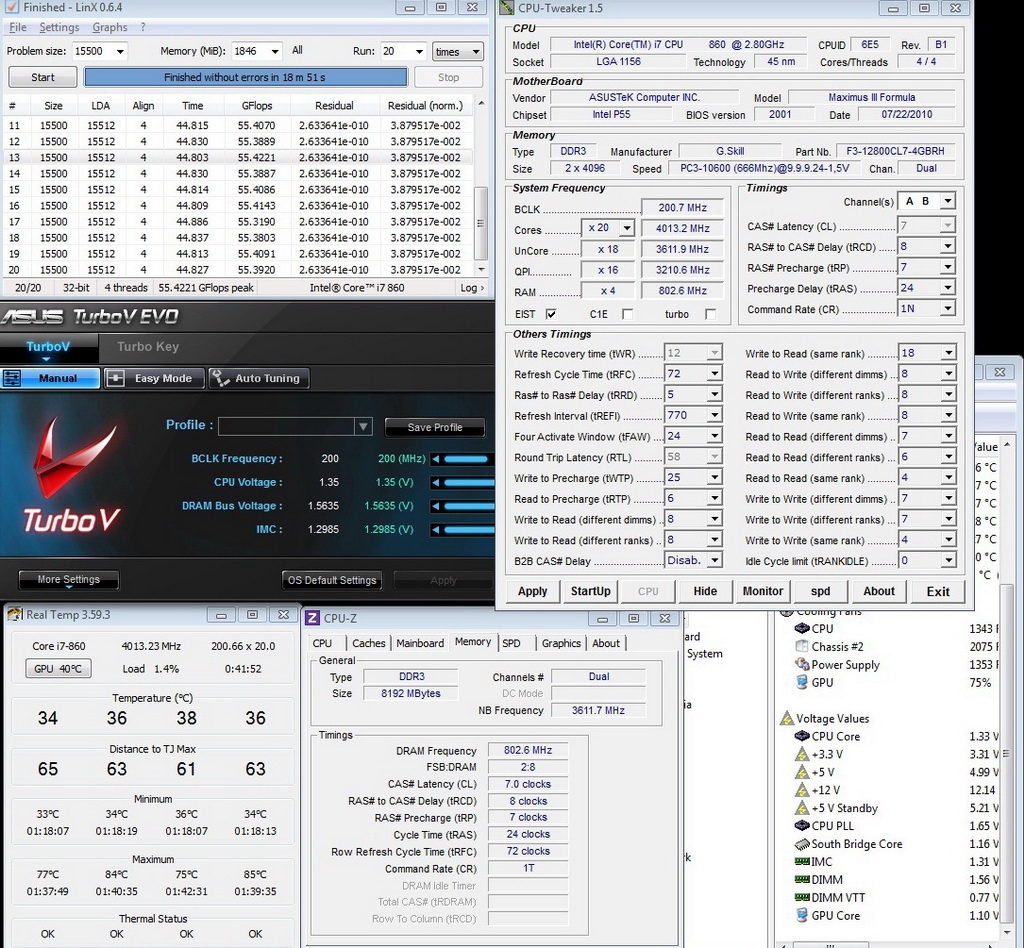Click the DIMM VTT voltage icon
The width and height of the screenshot is (1024, 948).
[x=802, y=898]
